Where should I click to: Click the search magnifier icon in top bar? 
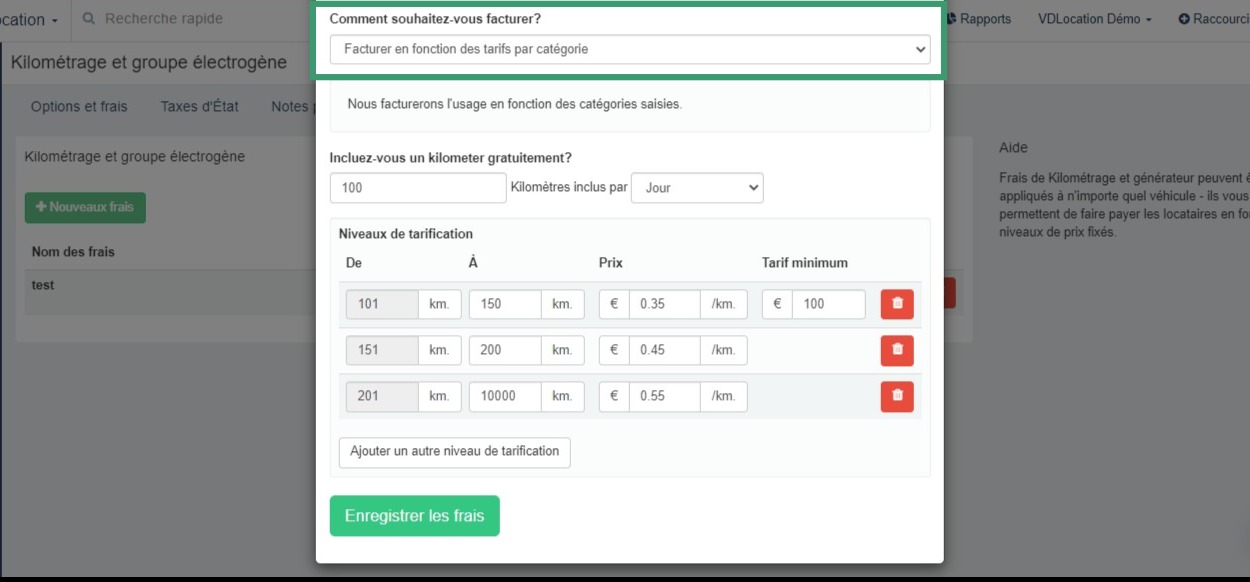click(x=89, y=19)
